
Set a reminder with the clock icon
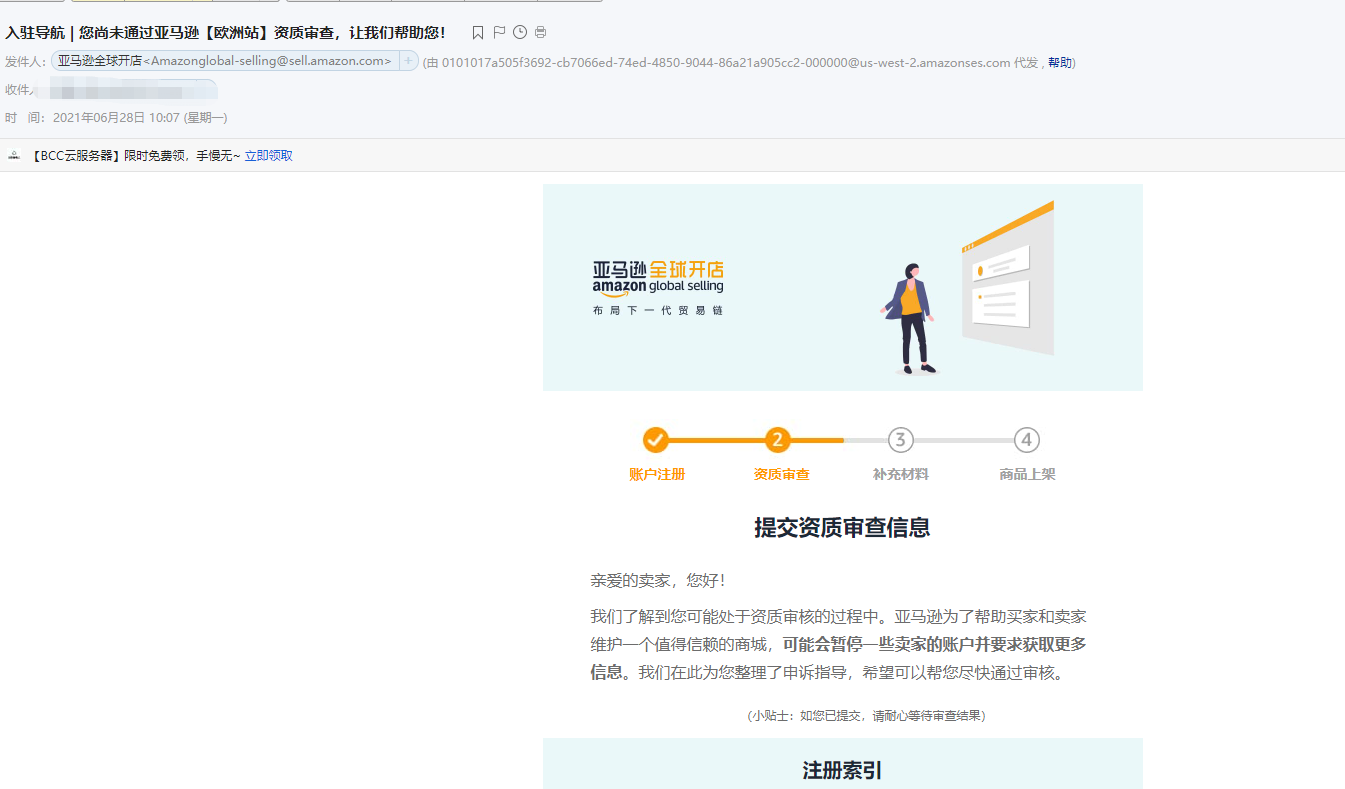coord(520,33)
